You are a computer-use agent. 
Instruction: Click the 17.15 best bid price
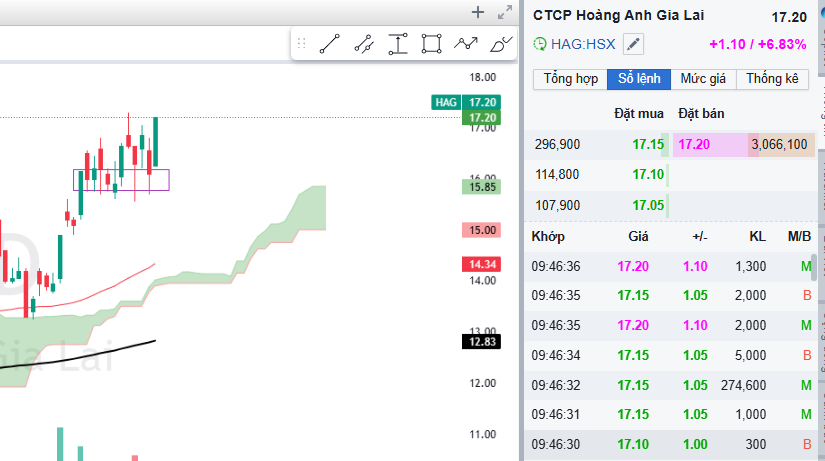tap(648, 145)
